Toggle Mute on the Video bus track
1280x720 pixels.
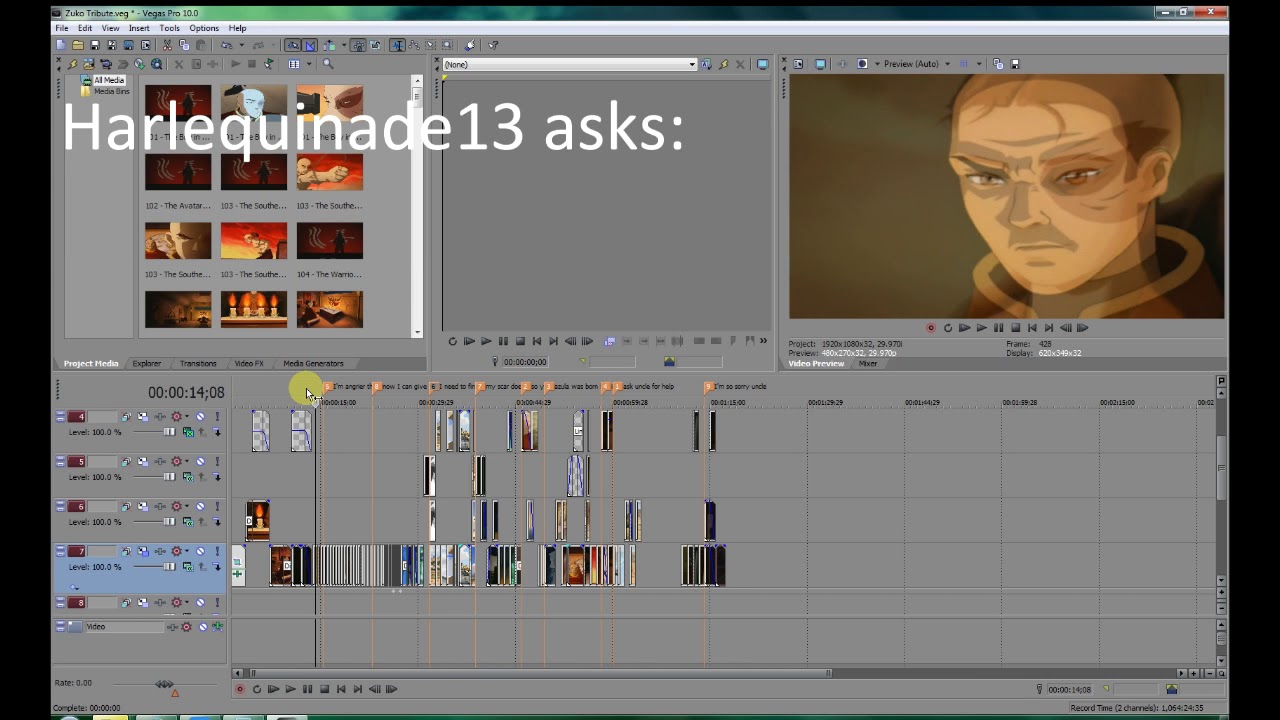pyautogui.click(x=203, y=627)
